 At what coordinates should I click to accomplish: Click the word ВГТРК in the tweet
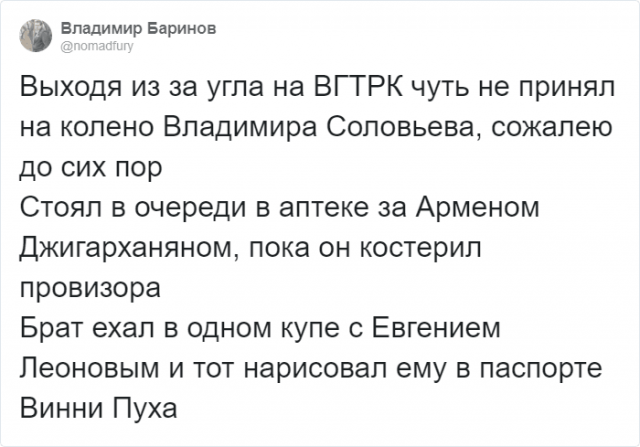click(358, 87)
